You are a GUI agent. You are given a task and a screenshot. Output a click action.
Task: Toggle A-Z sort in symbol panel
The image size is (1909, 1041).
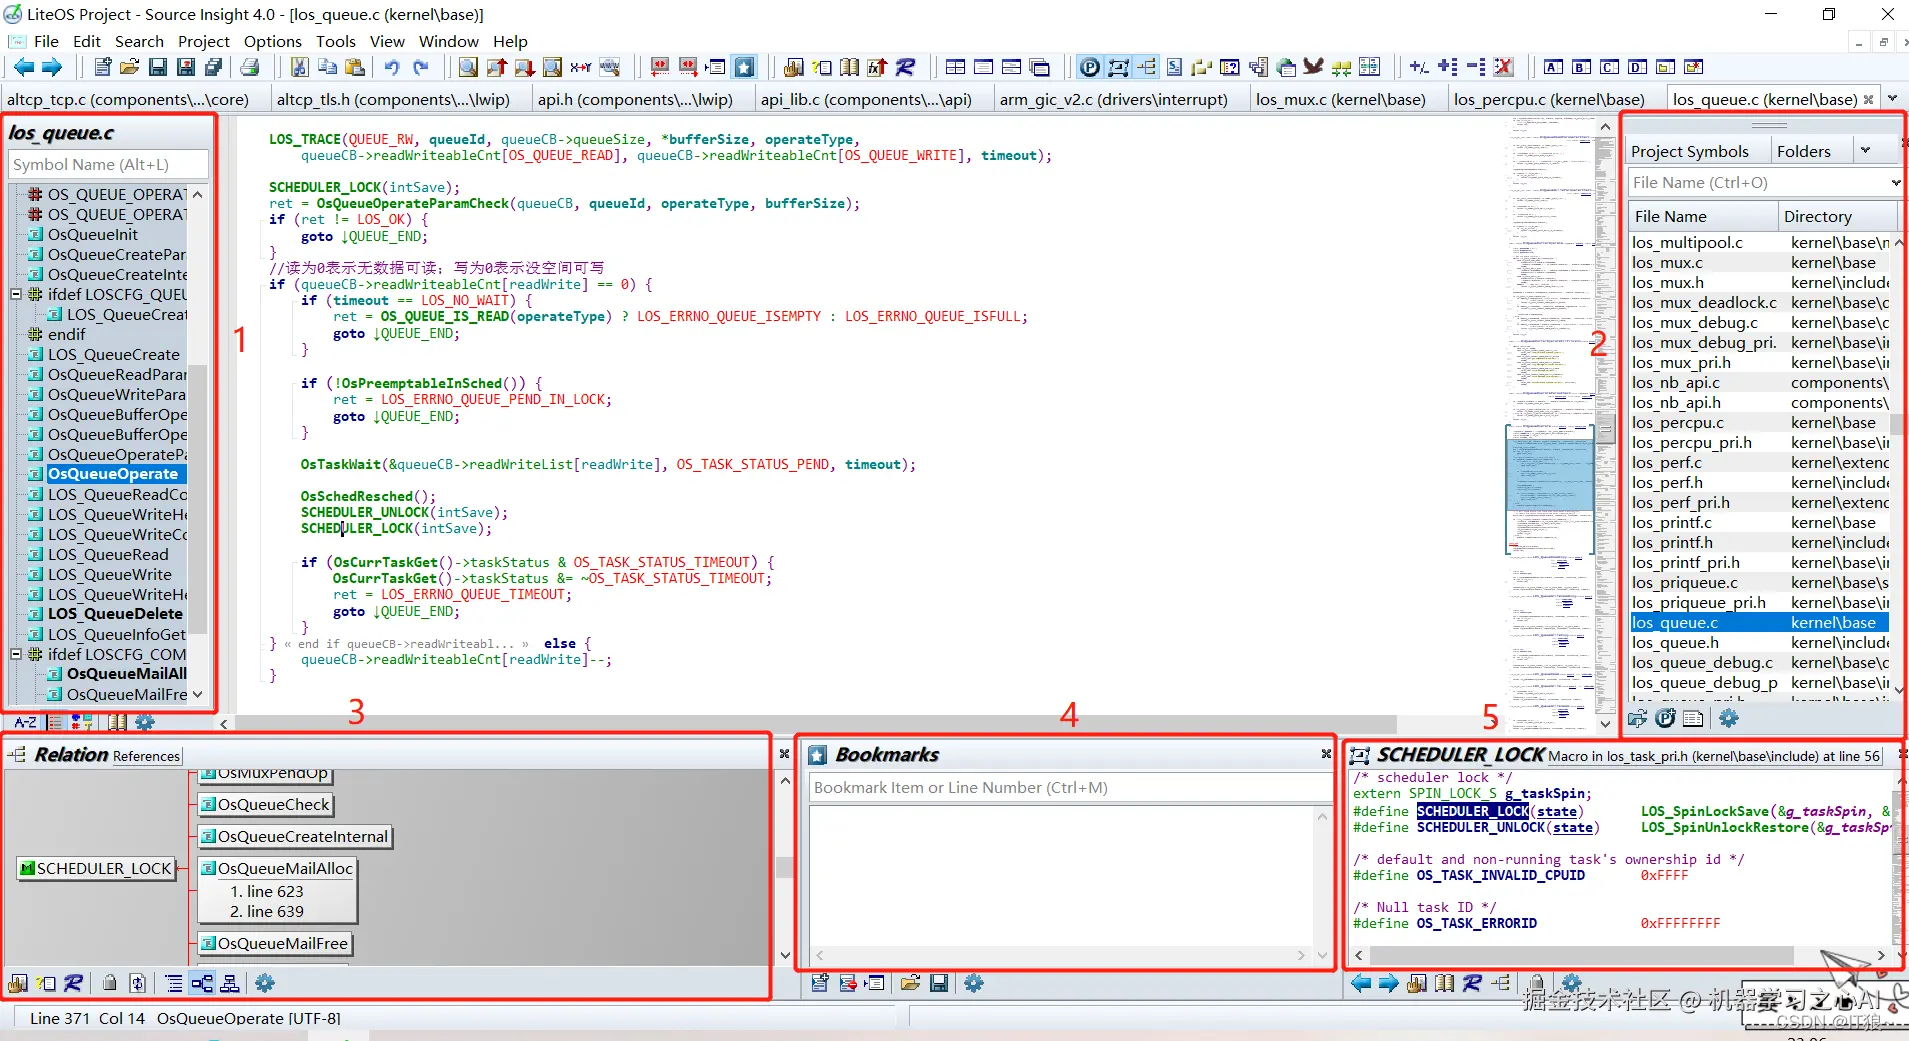point(26,722)
